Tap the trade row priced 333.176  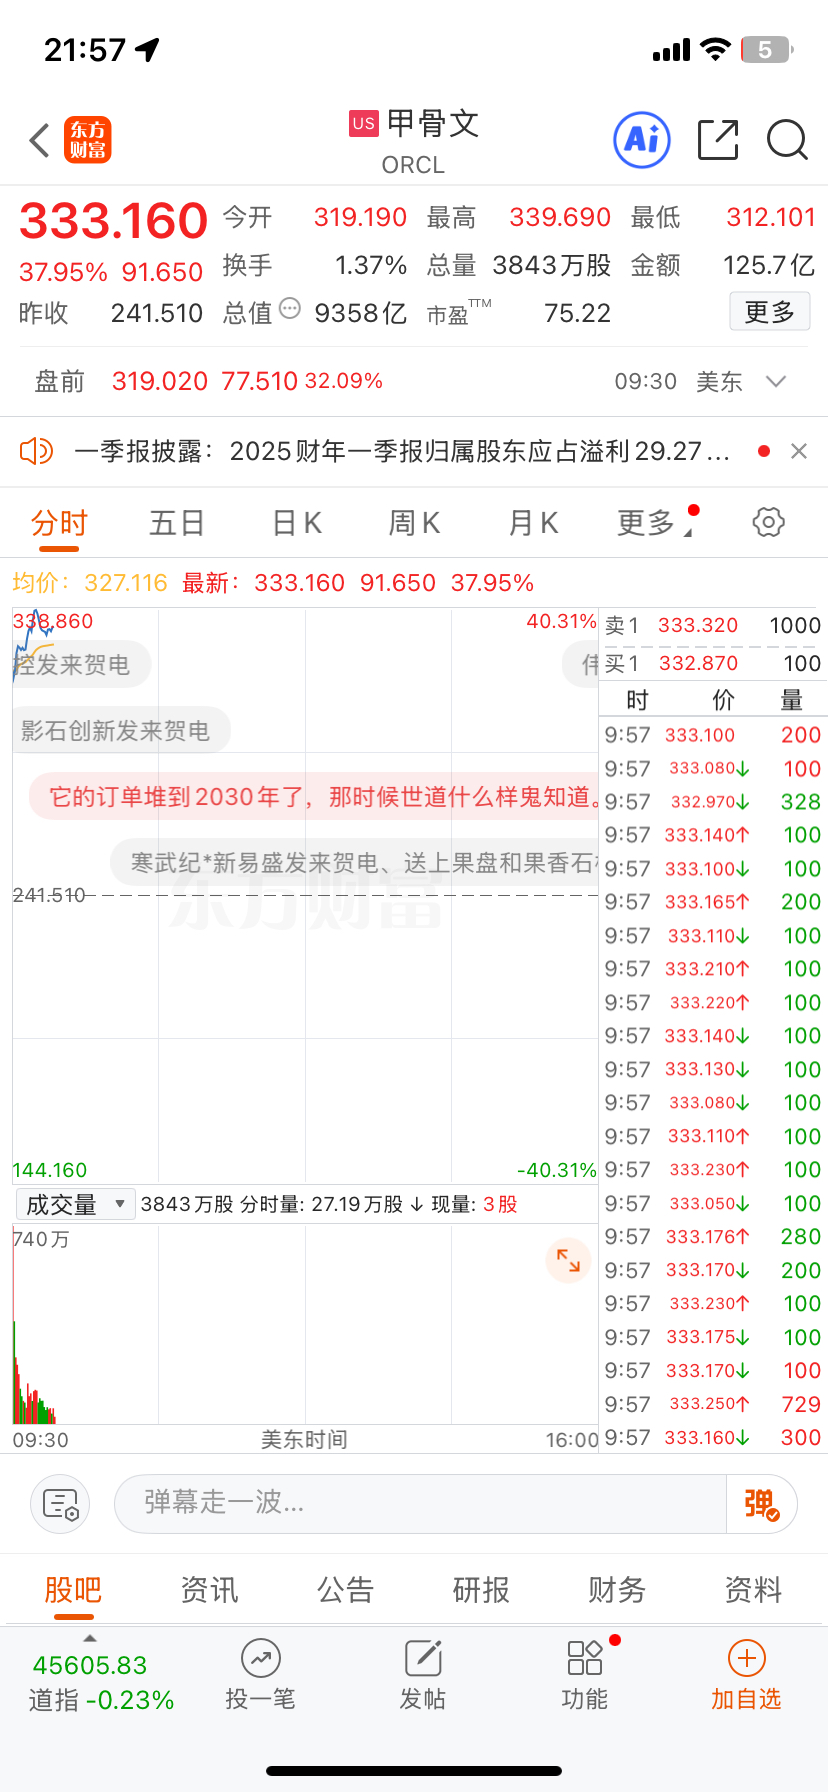(x=712, y=1237)
